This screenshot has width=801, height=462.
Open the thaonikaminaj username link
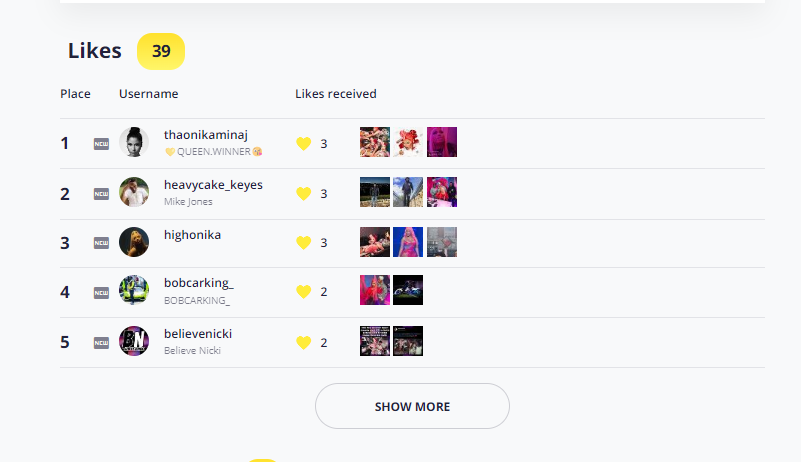[206, 135]
